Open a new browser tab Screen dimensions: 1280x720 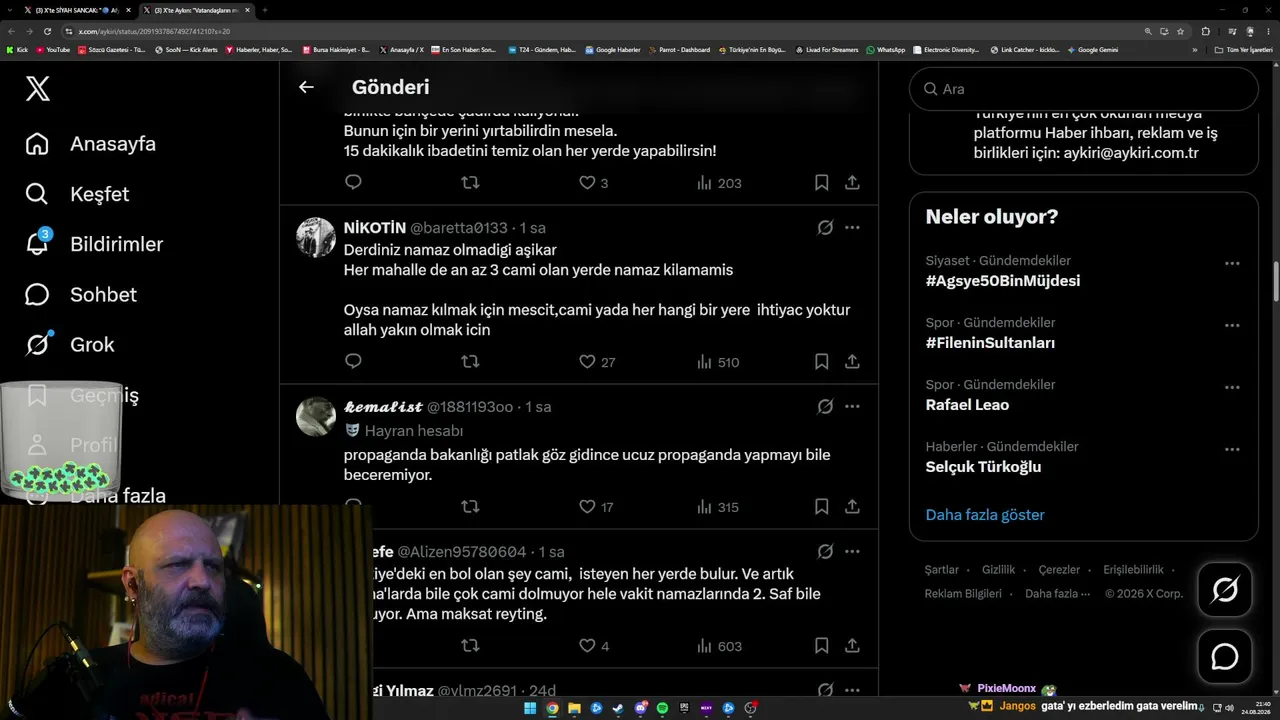pos(264,10)
